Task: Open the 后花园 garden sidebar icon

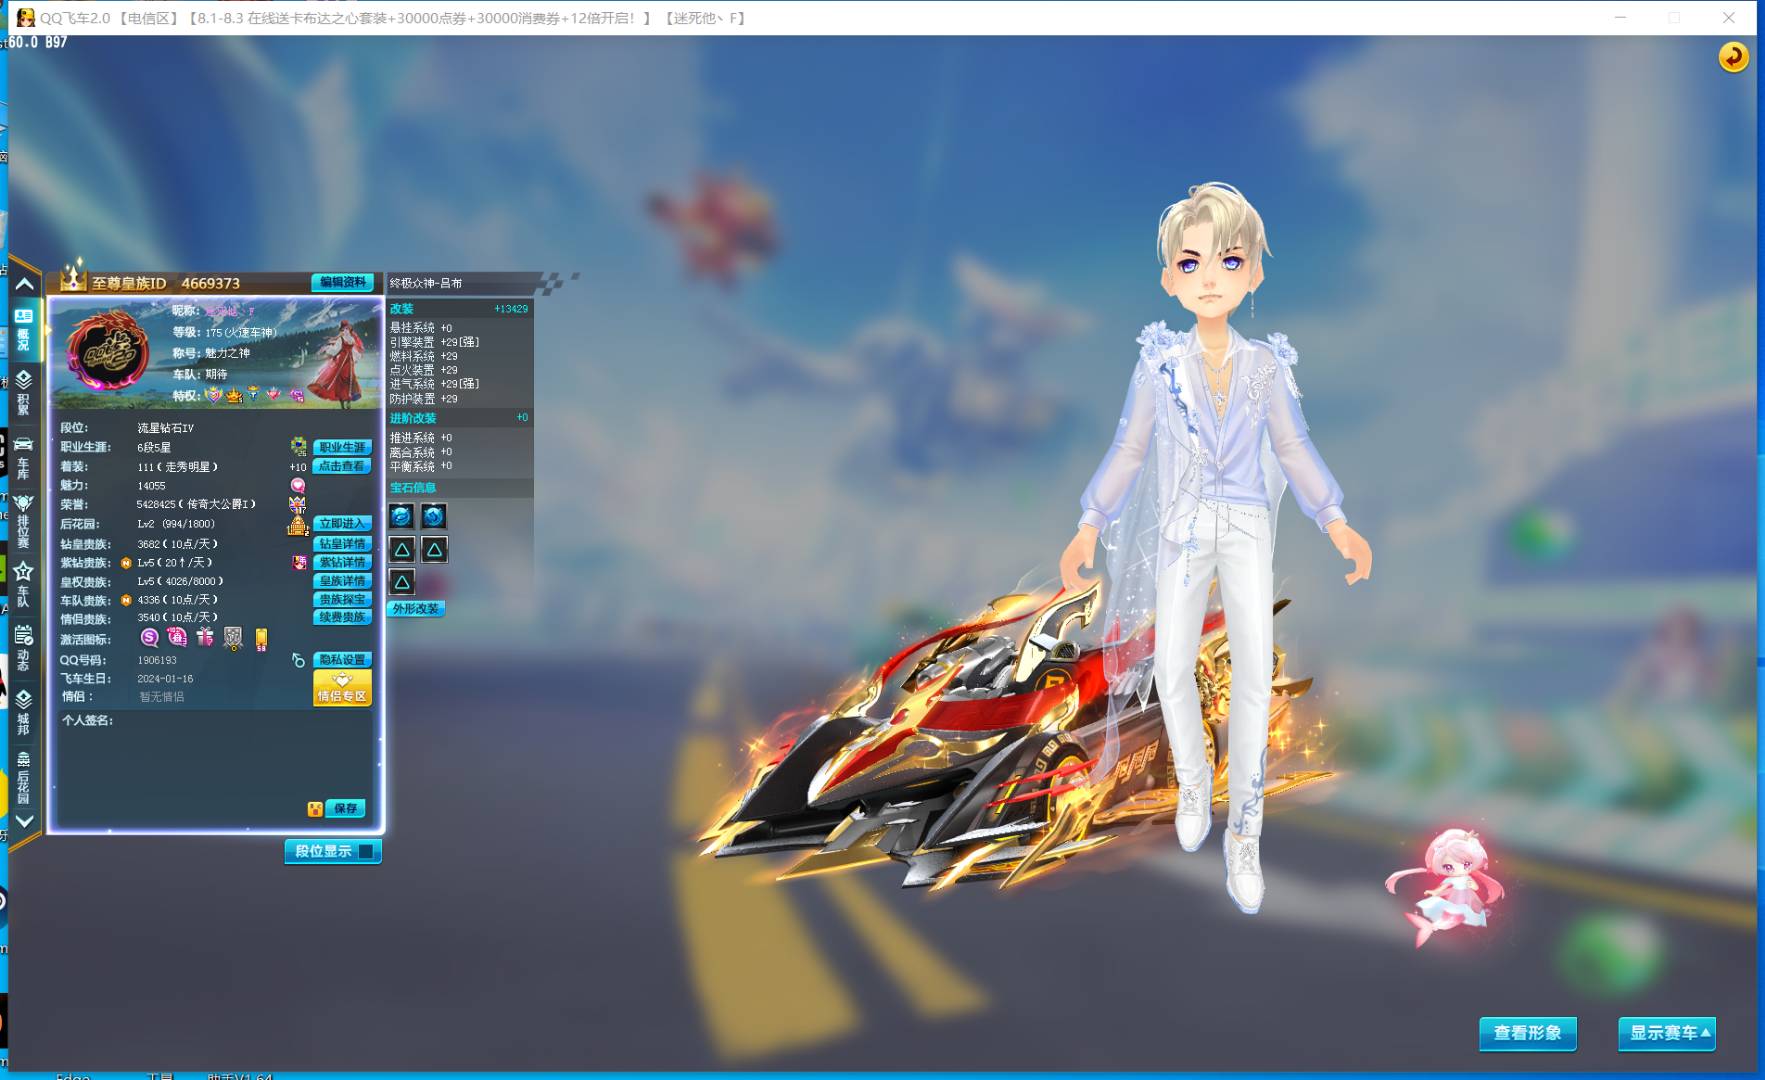Action: [23, 776]
